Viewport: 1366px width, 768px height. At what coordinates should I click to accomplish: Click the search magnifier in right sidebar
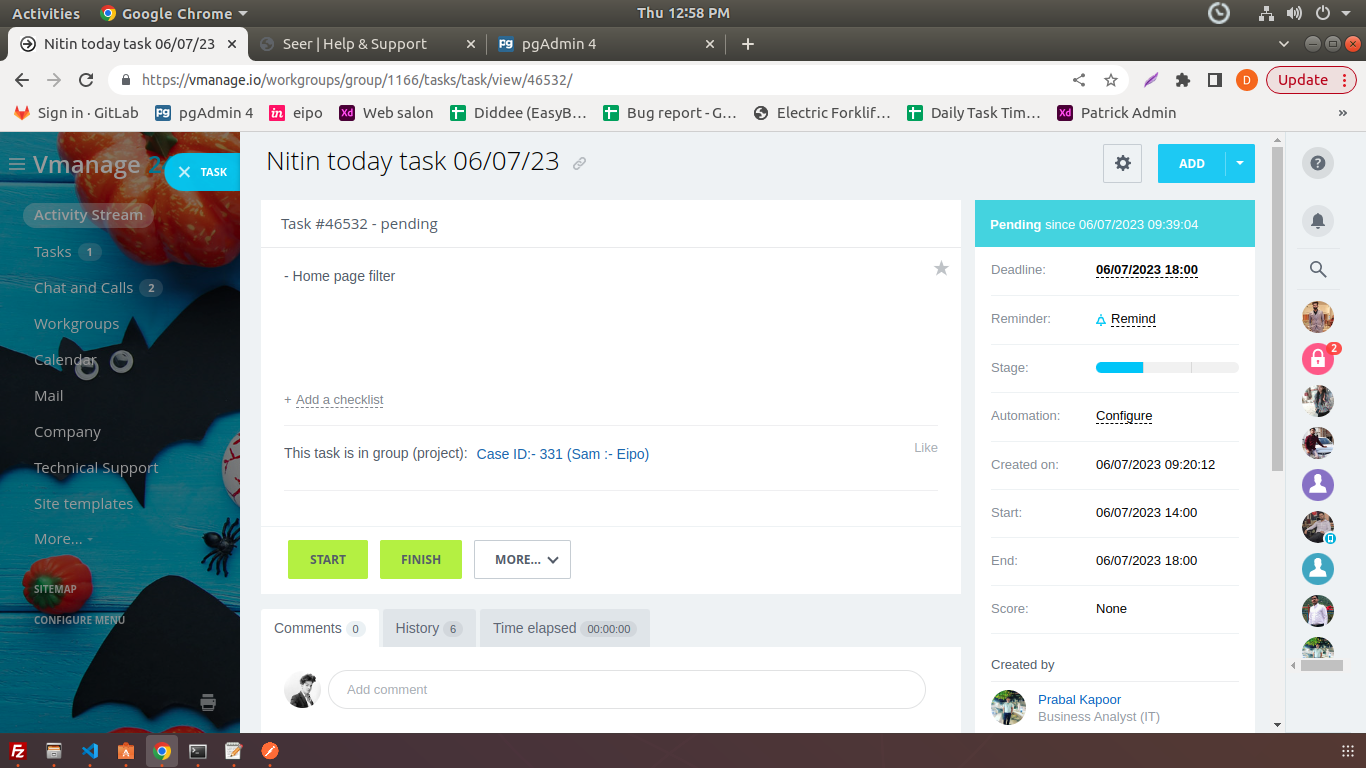pyautogui.click(x=1318, y=269)
